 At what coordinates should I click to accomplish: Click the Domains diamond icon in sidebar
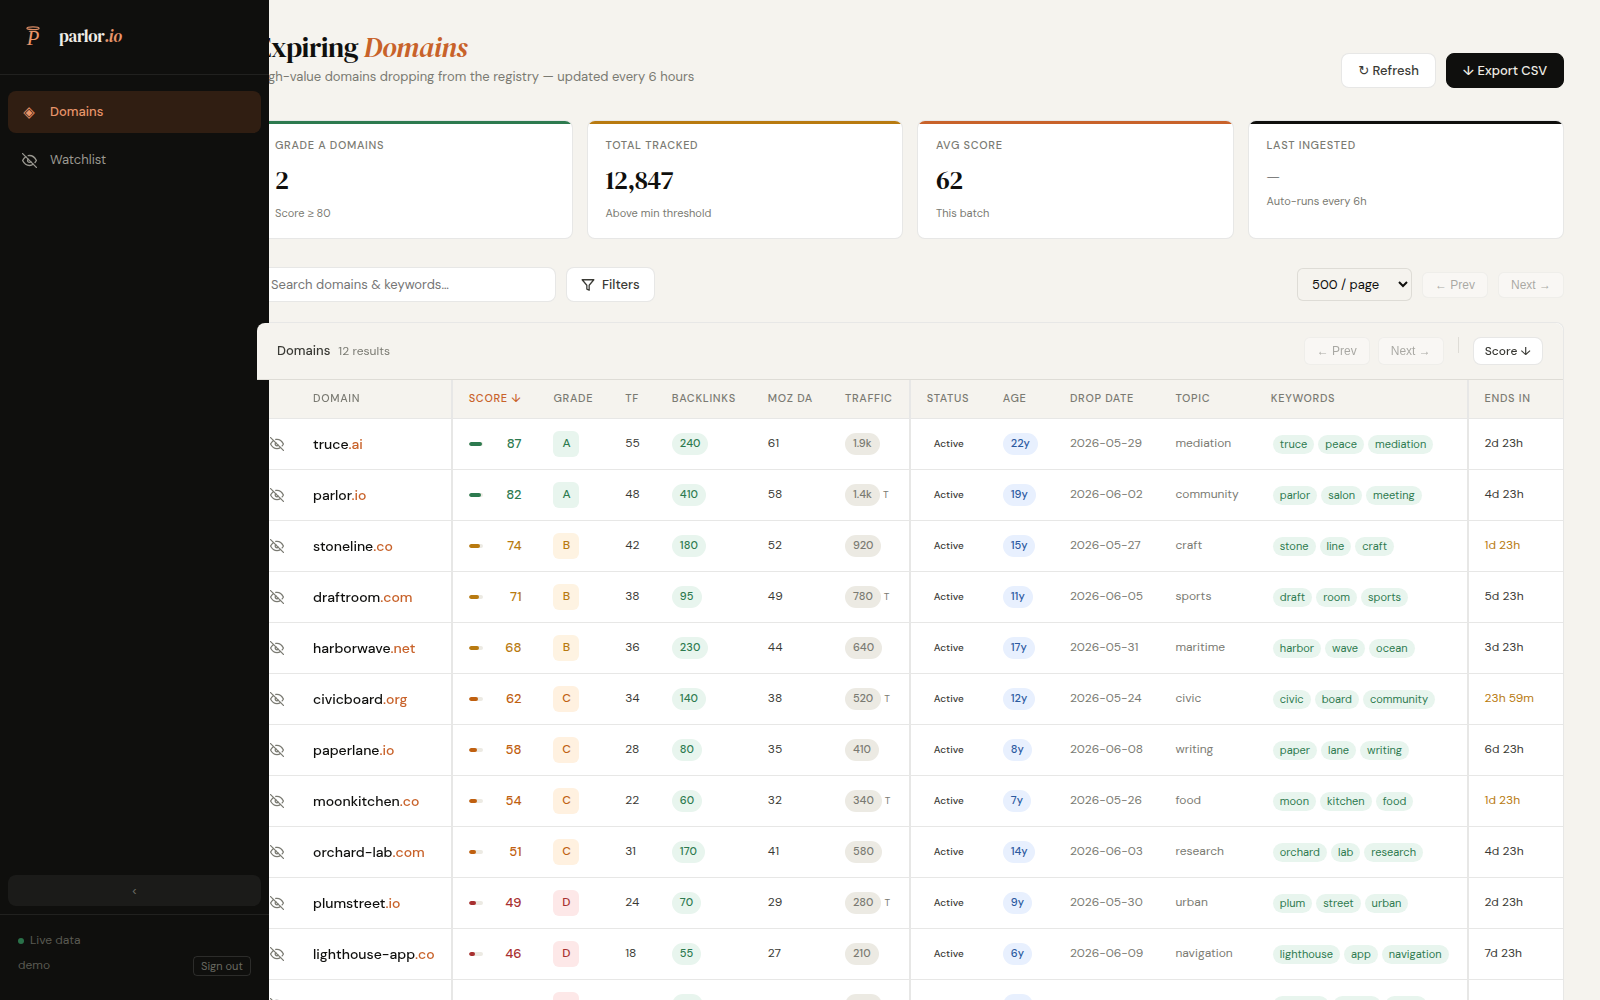coord(29,112)
